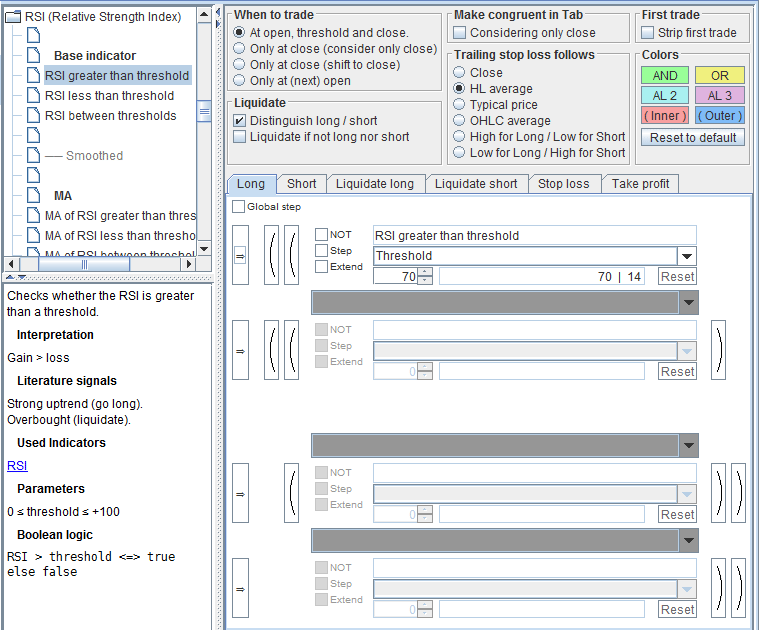Viewport: 759px width, 630px height.
Task: Select 'High for Long / Low for Short'
Action: [x=459, y=136]
